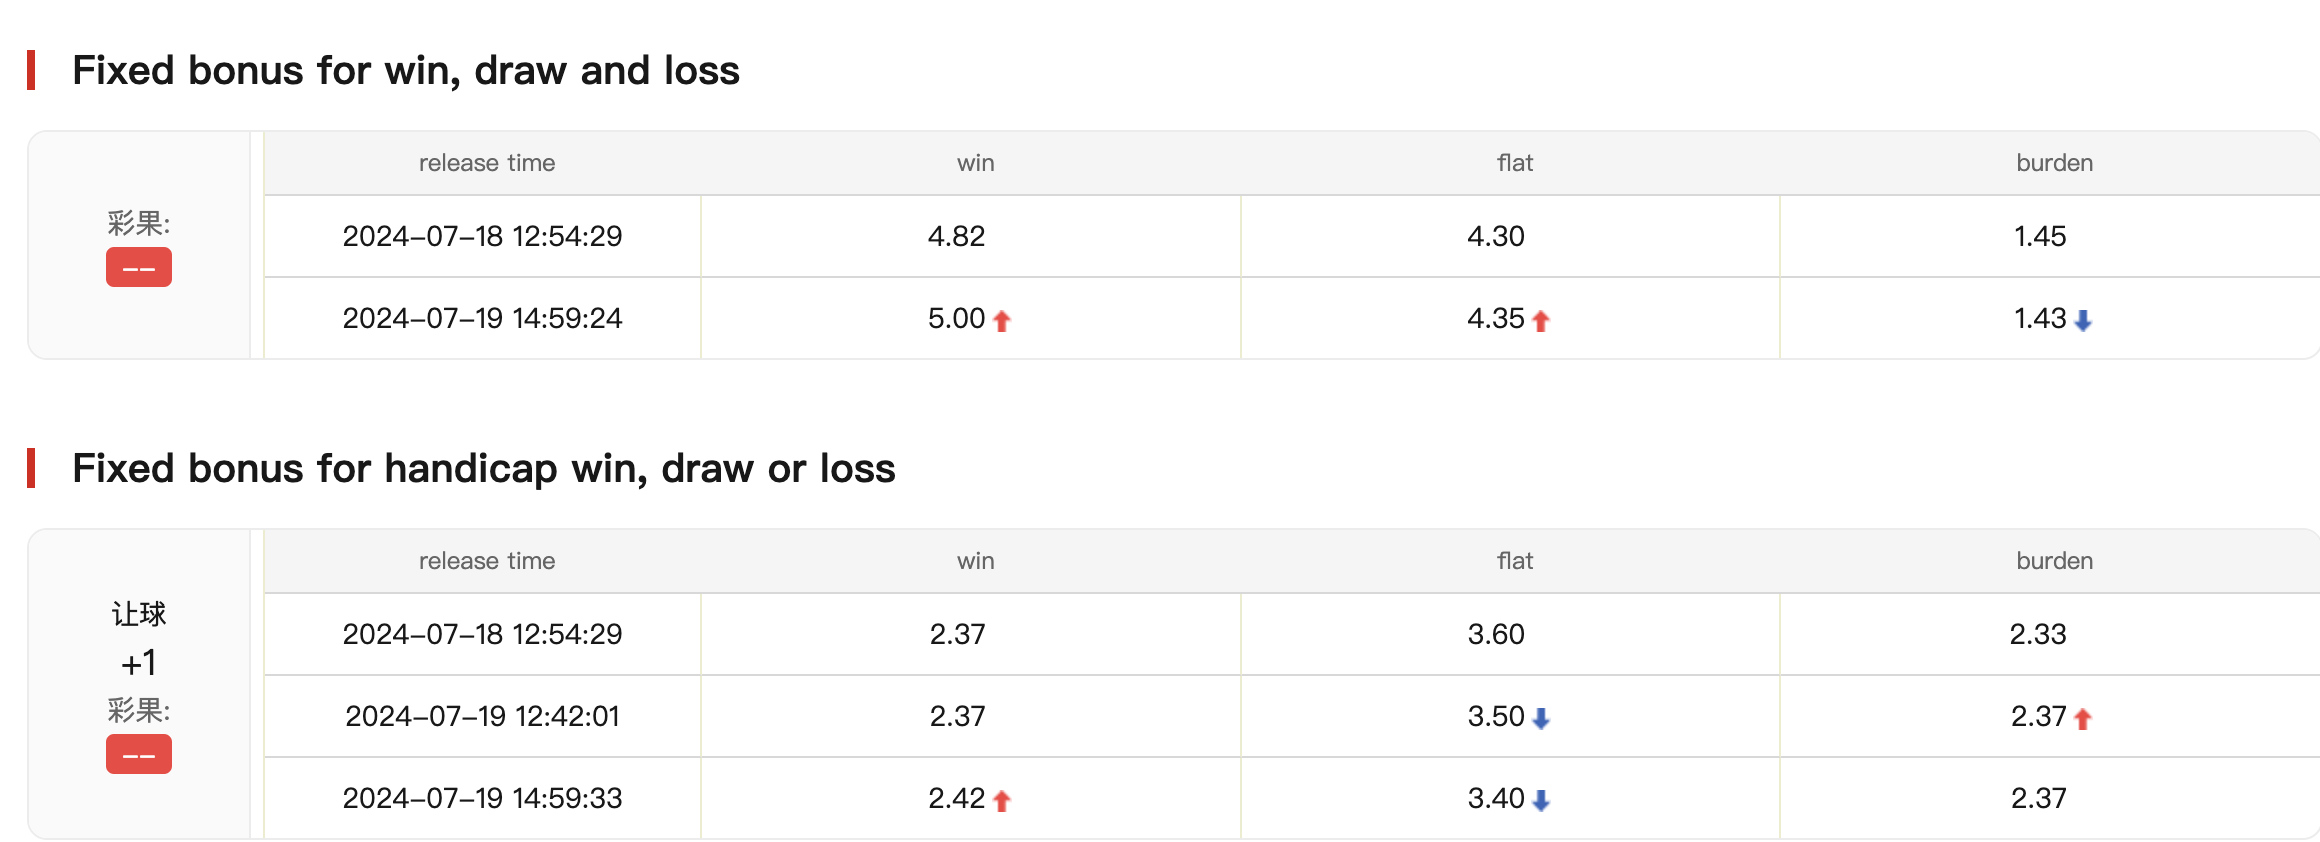Click 'Fixed bonus for handicap win, draw or loss' heading
Screen dimensions: 2320x842
[x=484, y=469]
